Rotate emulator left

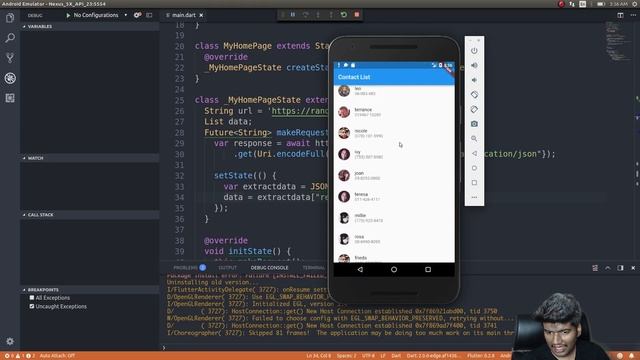(474, 95)
